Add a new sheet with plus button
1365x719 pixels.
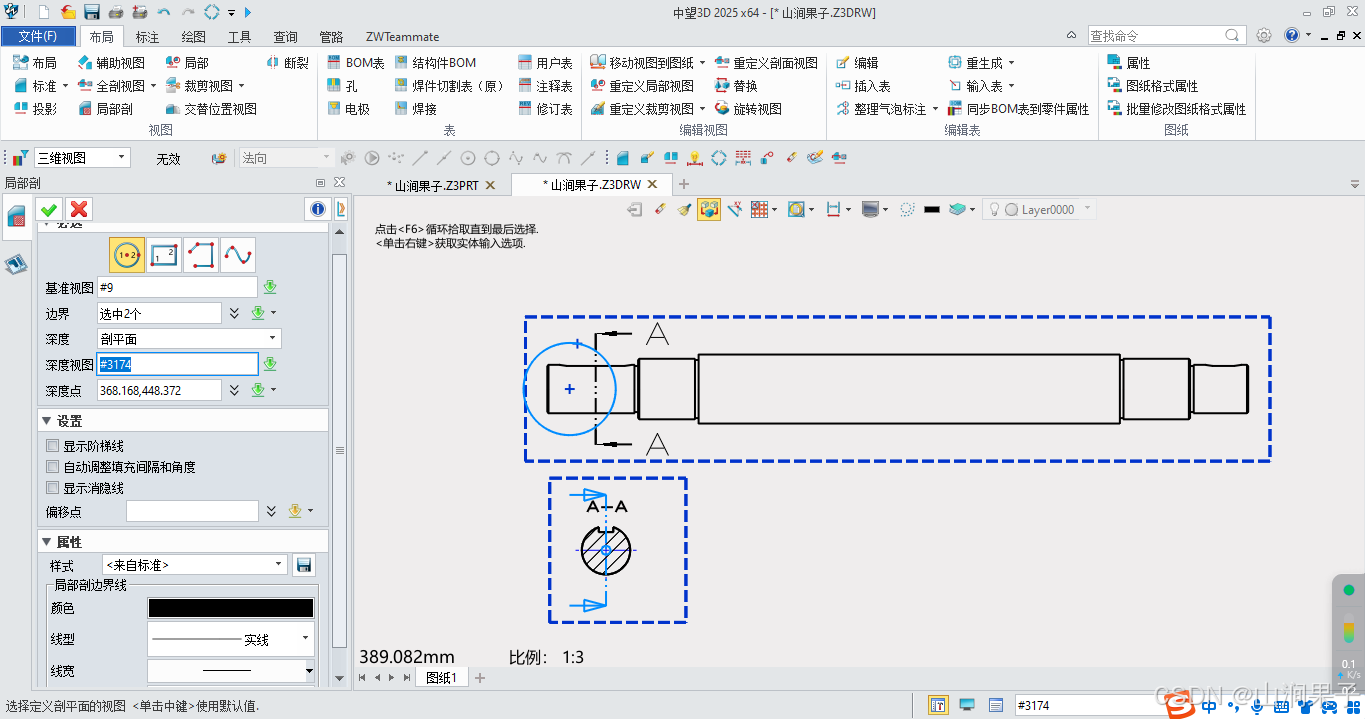pyautogui.click(x=479, y=678)
